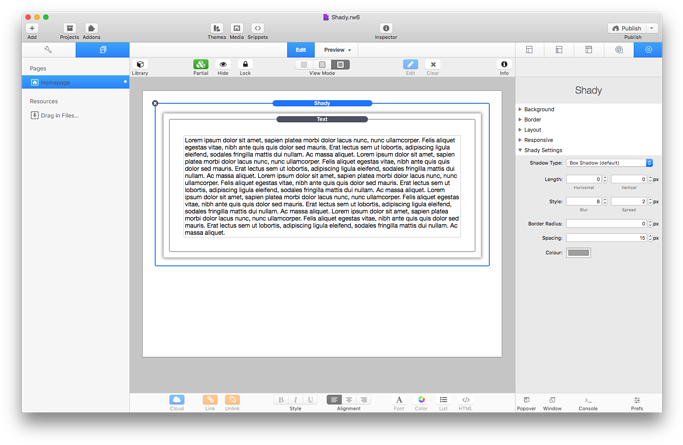Open the Snippets panel

tap(257, 30)
